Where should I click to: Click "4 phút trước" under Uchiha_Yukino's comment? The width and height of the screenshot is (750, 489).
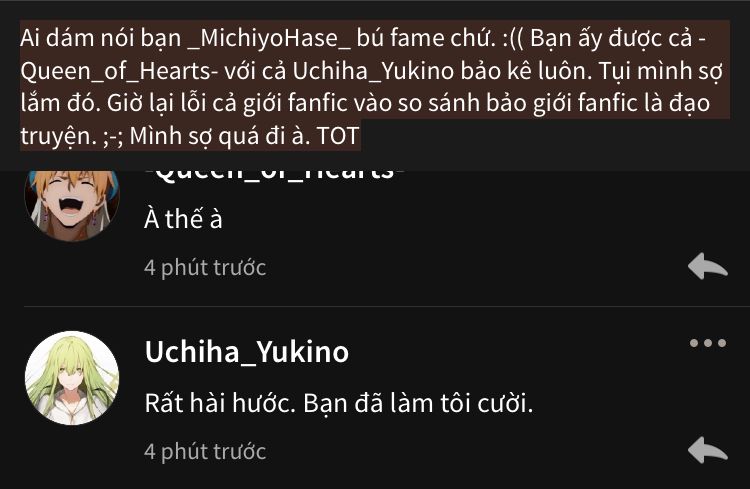[x=205, y=452]
